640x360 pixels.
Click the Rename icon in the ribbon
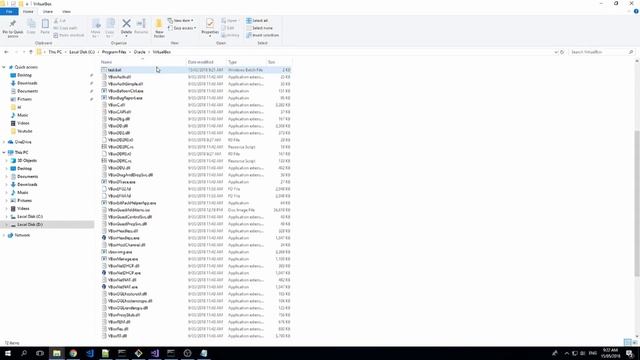[141, 24]
